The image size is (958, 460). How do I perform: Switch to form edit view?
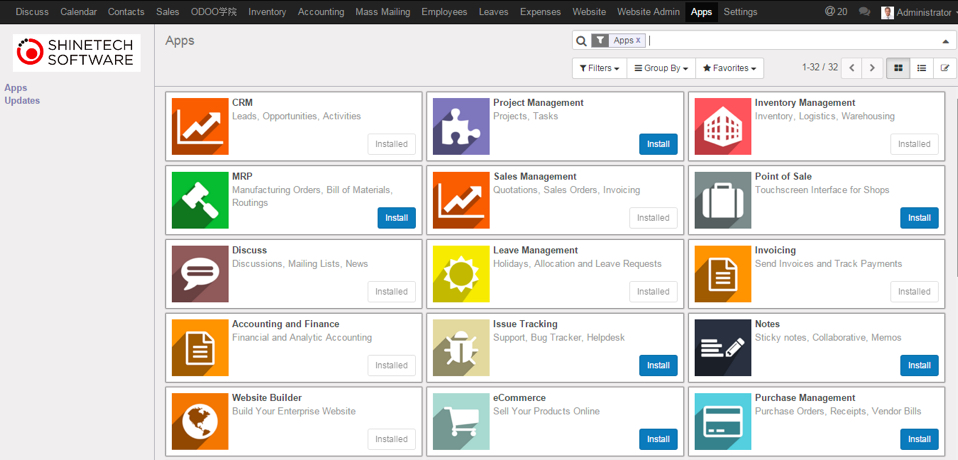pos(945,68)
